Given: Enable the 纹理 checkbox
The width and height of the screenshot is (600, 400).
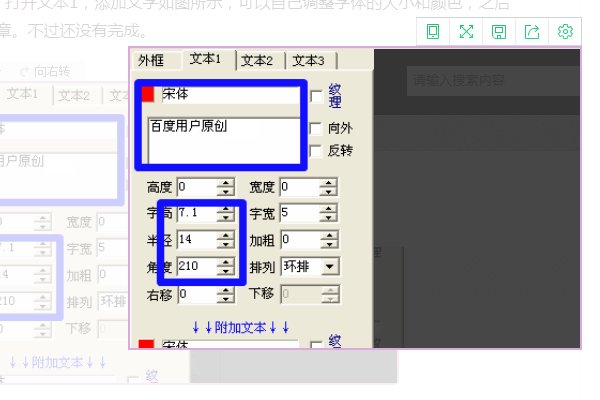Looking at the screenshot, I should [316, 96].
